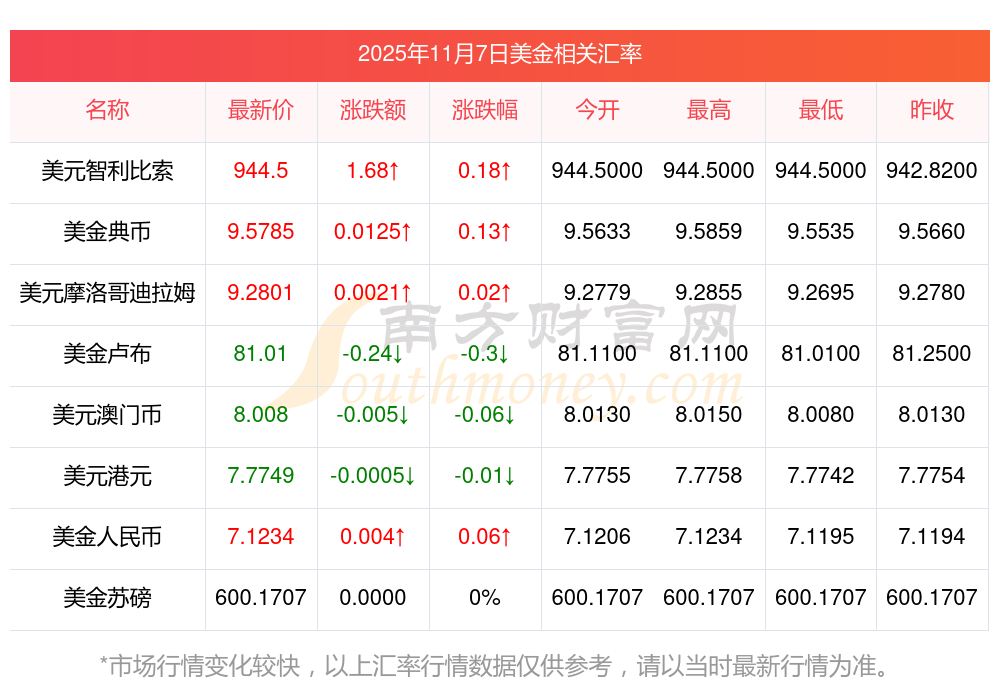The height and width of the screenshot is (697, 1000).
Task: Click latest price 944.5
Action: point(260,171)
